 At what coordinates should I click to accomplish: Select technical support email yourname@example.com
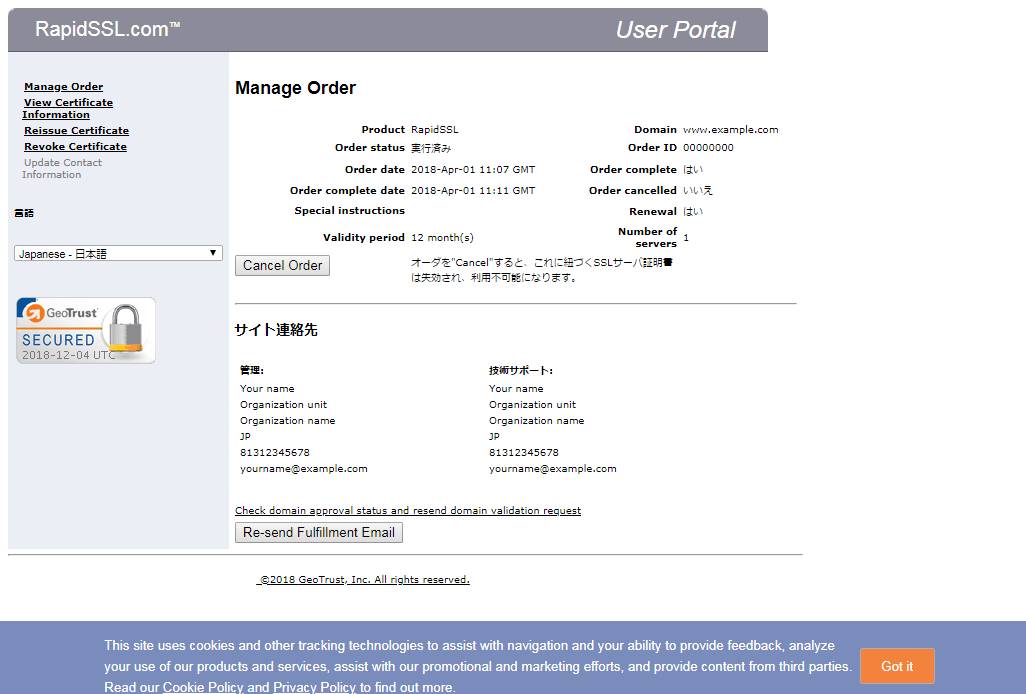click(553, 469)
